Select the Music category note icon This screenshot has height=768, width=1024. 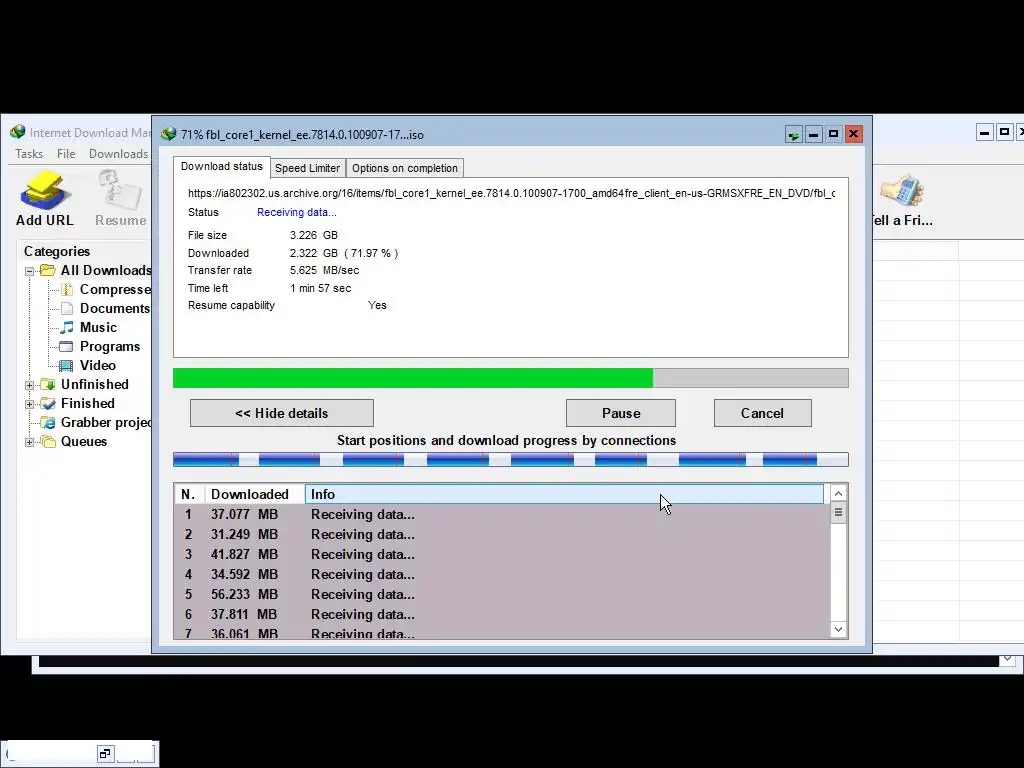tap(67, 327)
